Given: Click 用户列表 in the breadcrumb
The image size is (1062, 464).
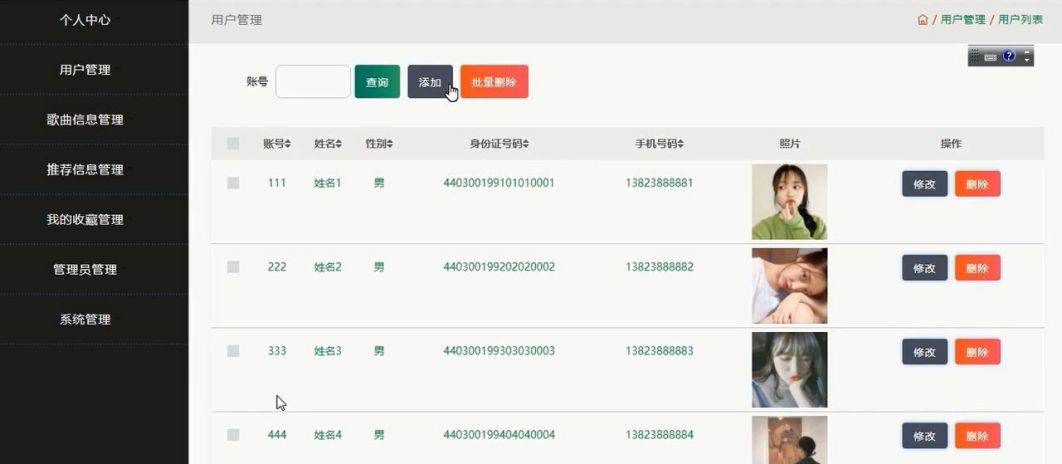Looking at the screenshot, I should [1020, 20].
